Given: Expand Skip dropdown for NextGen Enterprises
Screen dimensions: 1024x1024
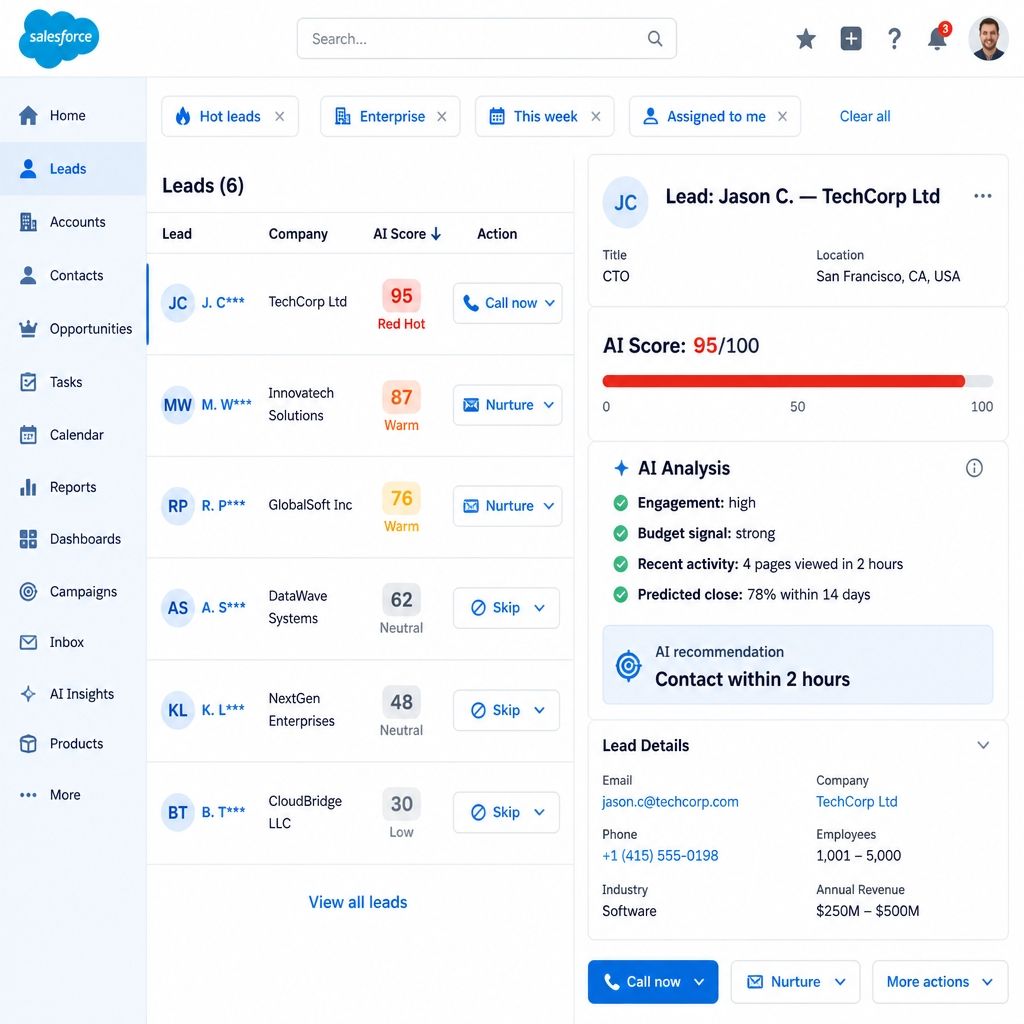Looking at the screenshot, I should point(539,710).
